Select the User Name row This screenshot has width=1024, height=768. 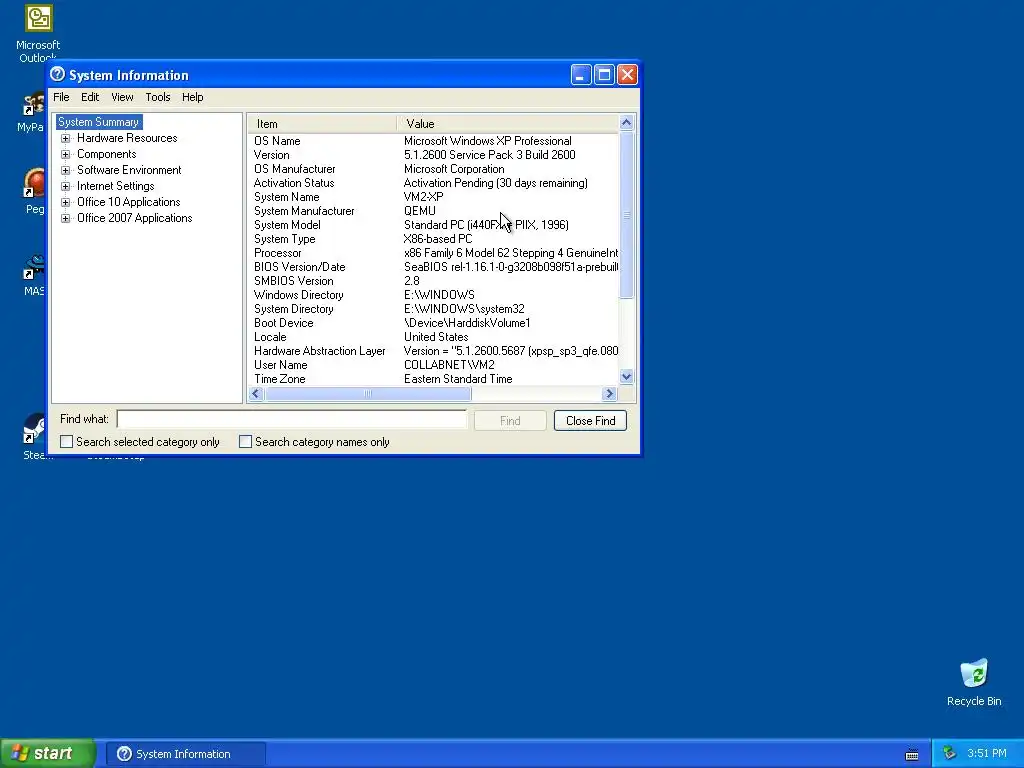(x=433, y=365)
